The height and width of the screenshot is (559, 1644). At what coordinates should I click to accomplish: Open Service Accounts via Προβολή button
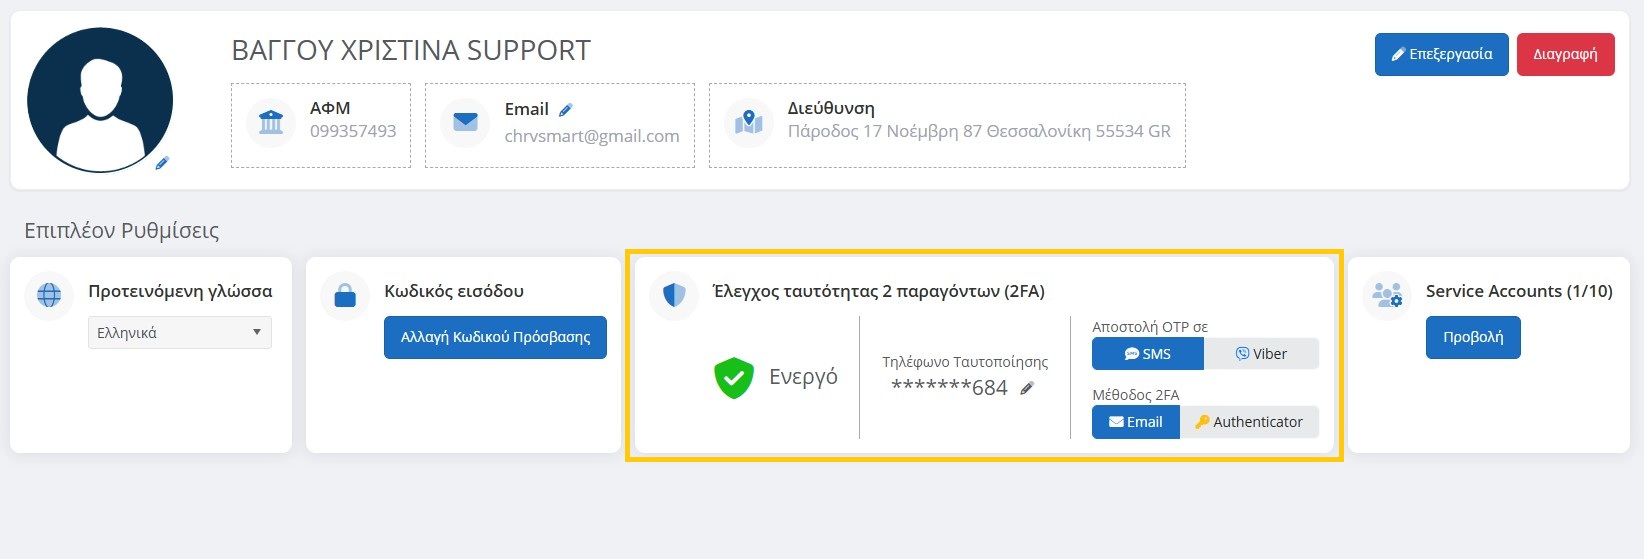click(x=1472, y=337)
